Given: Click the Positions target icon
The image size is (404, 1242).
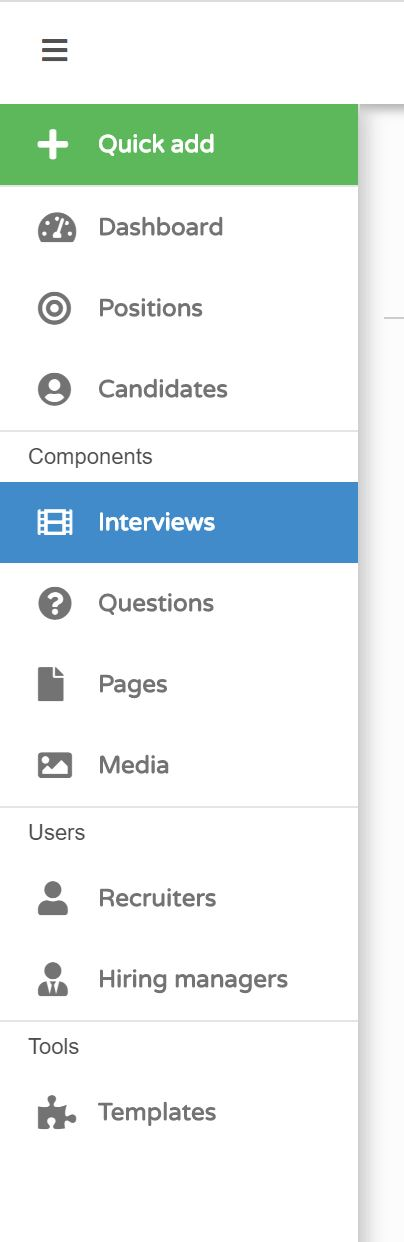Looking at the screenshot, I should (x=54, y=308).
